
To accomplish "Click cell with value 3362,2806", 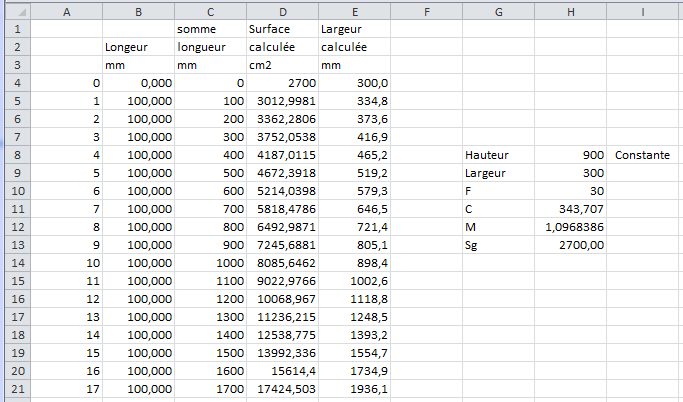I will [283, 119].
